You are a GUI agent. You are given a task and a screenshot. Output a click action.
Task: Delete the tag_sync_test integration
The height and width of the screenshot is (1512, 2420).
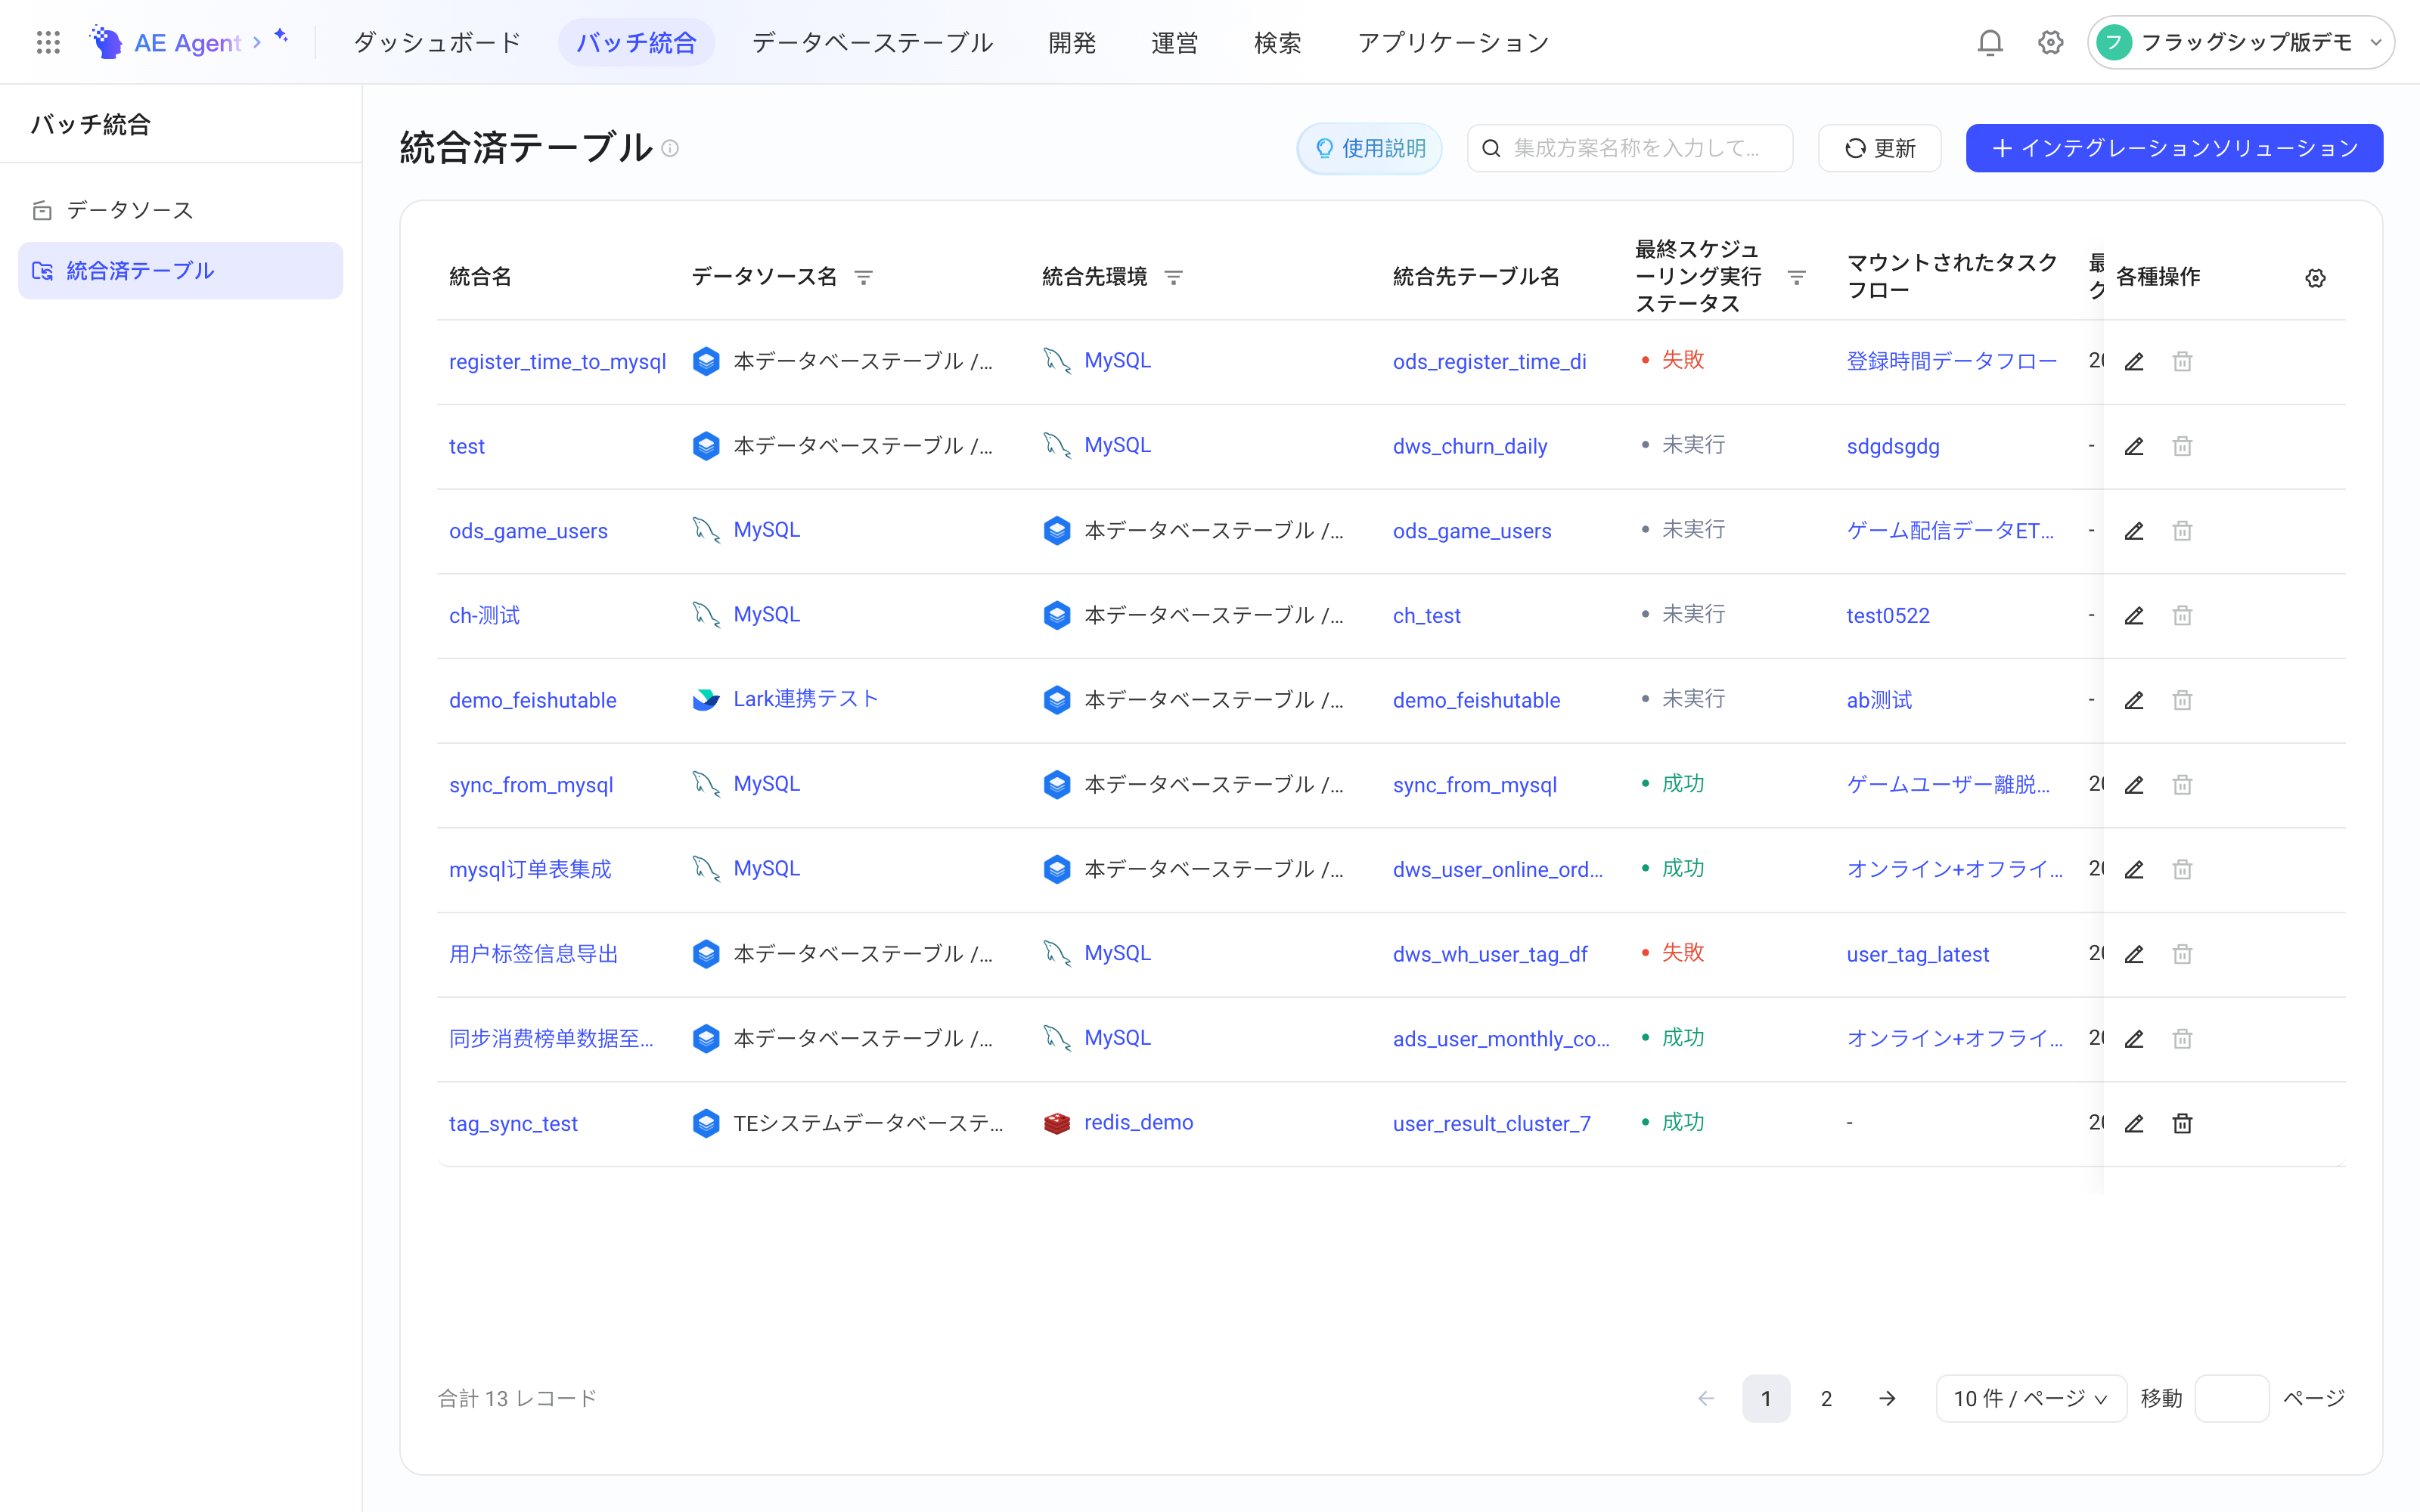2182,1123
